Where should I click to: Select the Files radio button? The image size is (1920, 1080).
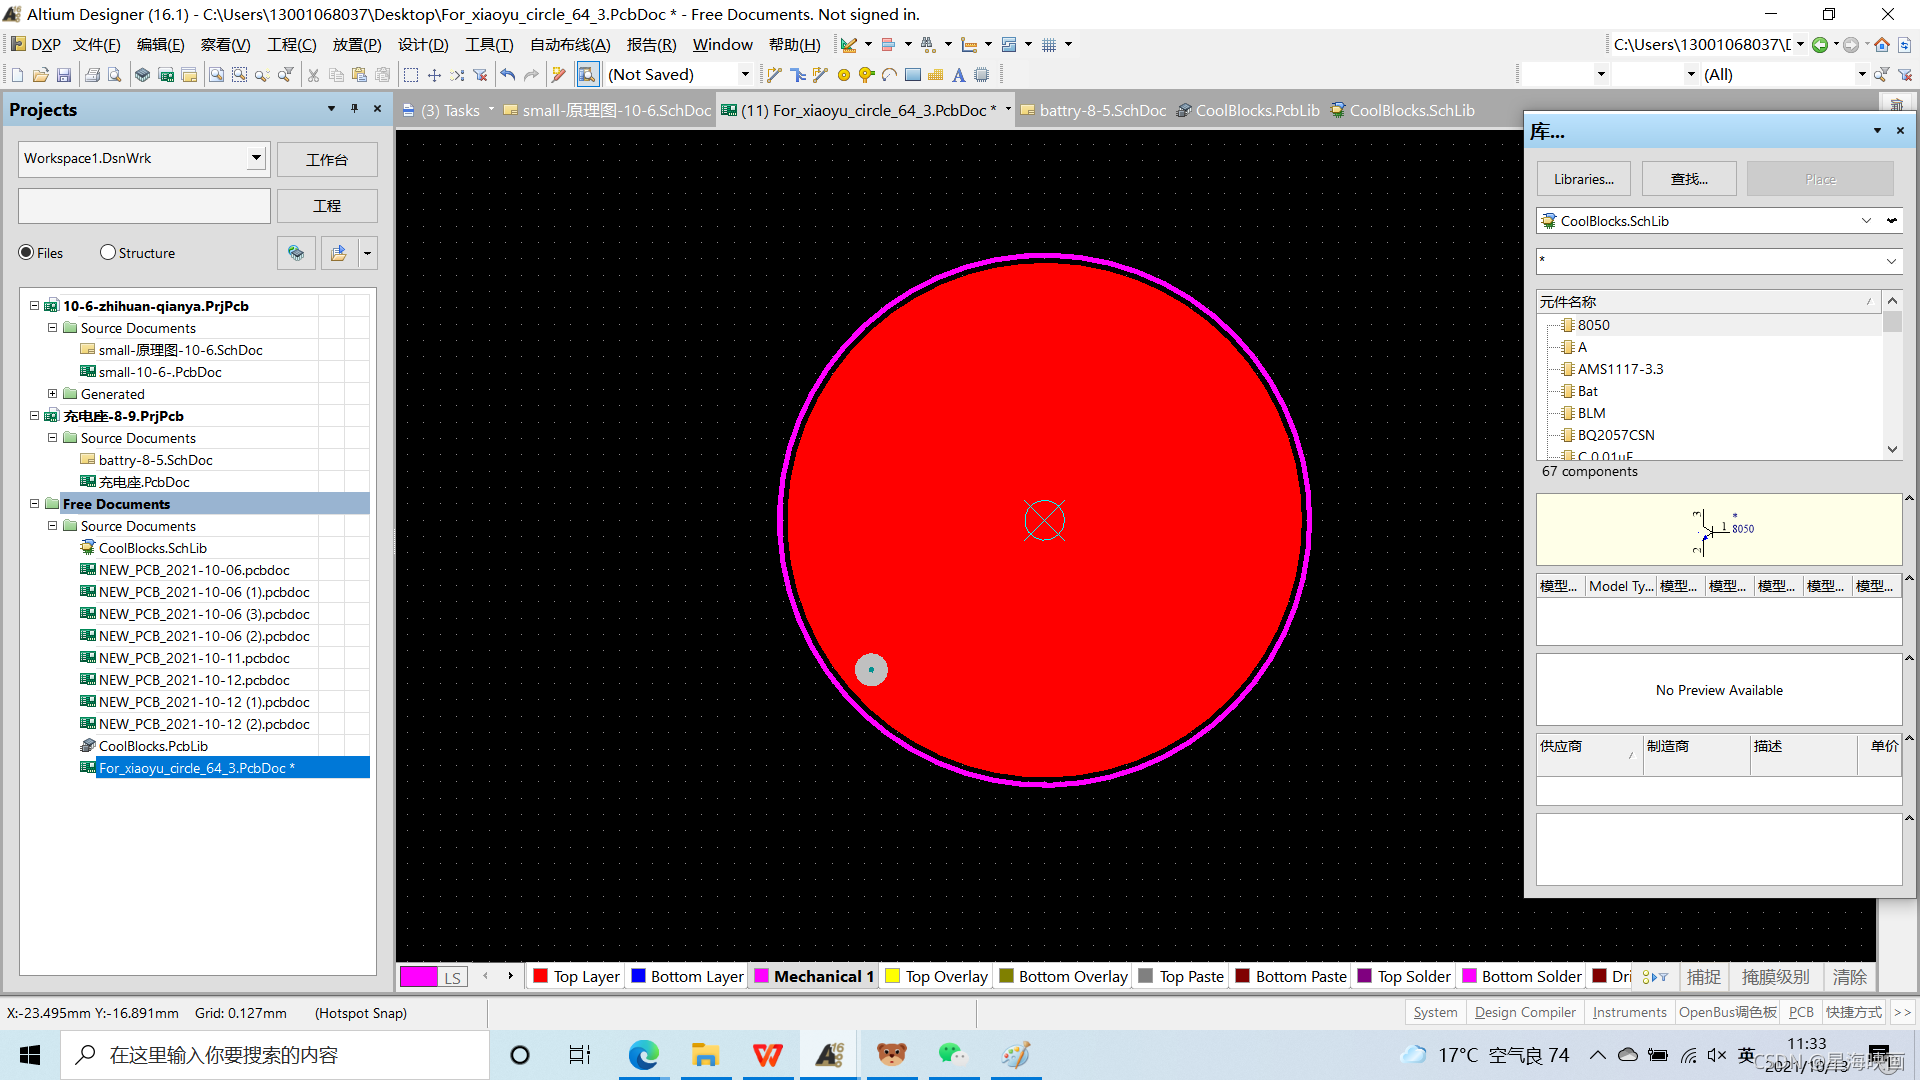27,253
